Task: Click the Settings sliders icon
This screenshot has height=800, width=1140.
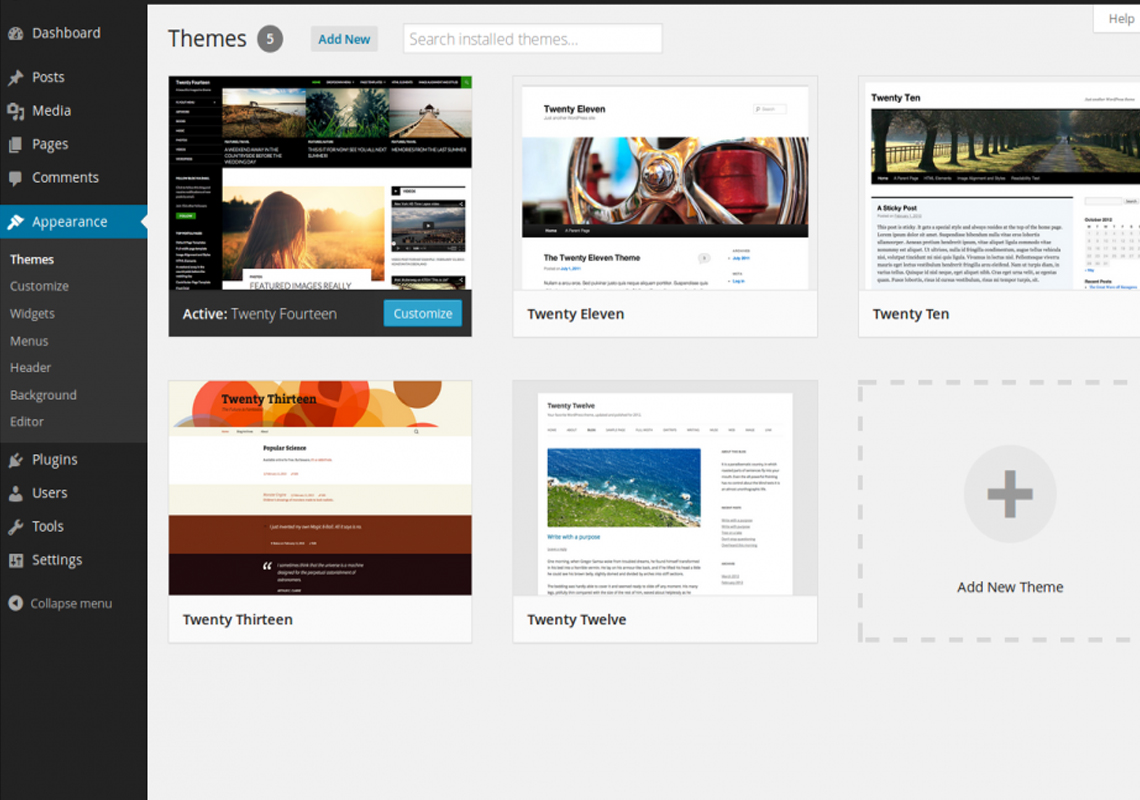Action: click(x=15, y=560)
